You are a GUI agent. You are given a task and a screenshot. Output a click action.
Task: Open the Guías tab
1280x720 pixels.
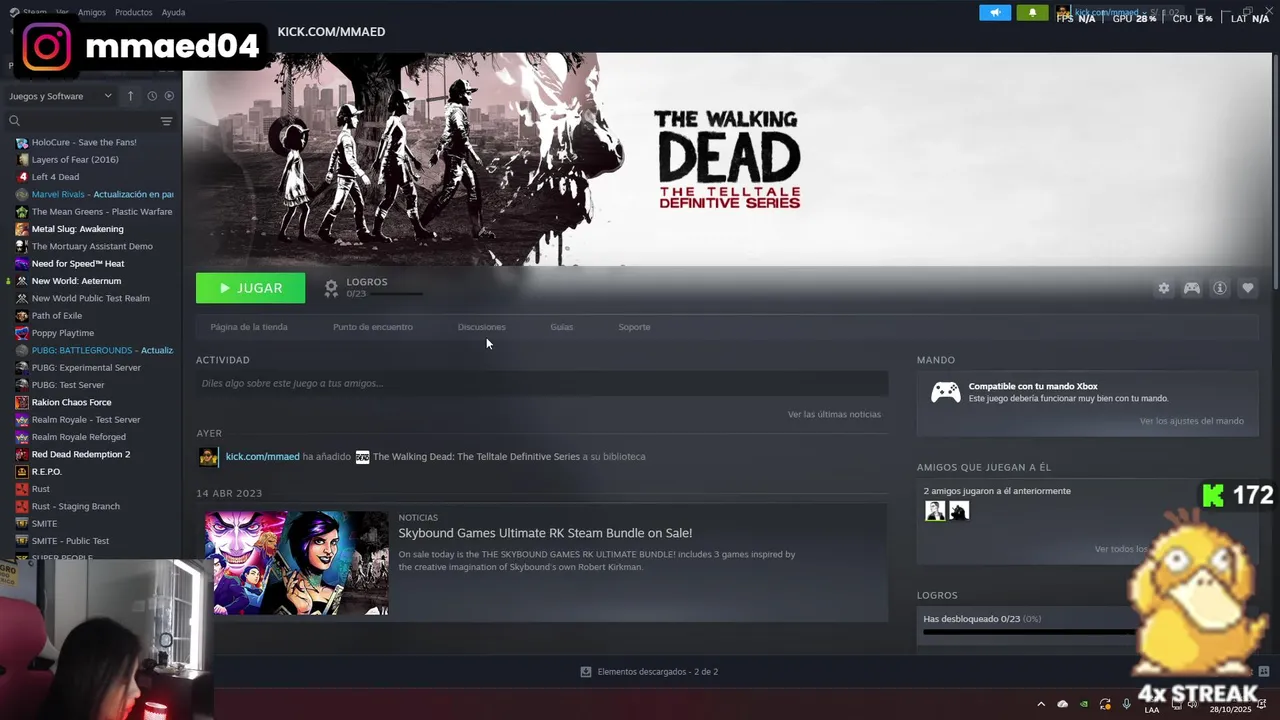pyautogui.click(x=562, y=327)
